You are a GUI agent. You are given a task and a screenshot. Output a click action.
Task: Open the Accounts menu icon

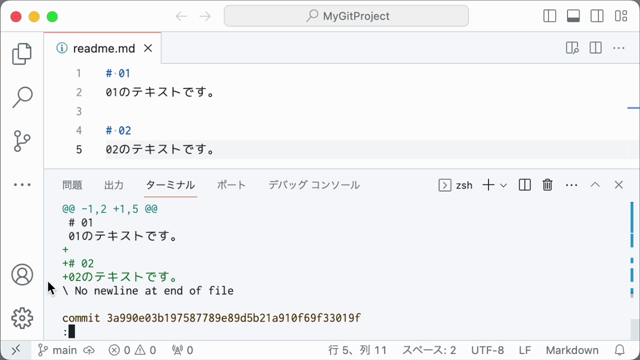[x=22, y=274]
